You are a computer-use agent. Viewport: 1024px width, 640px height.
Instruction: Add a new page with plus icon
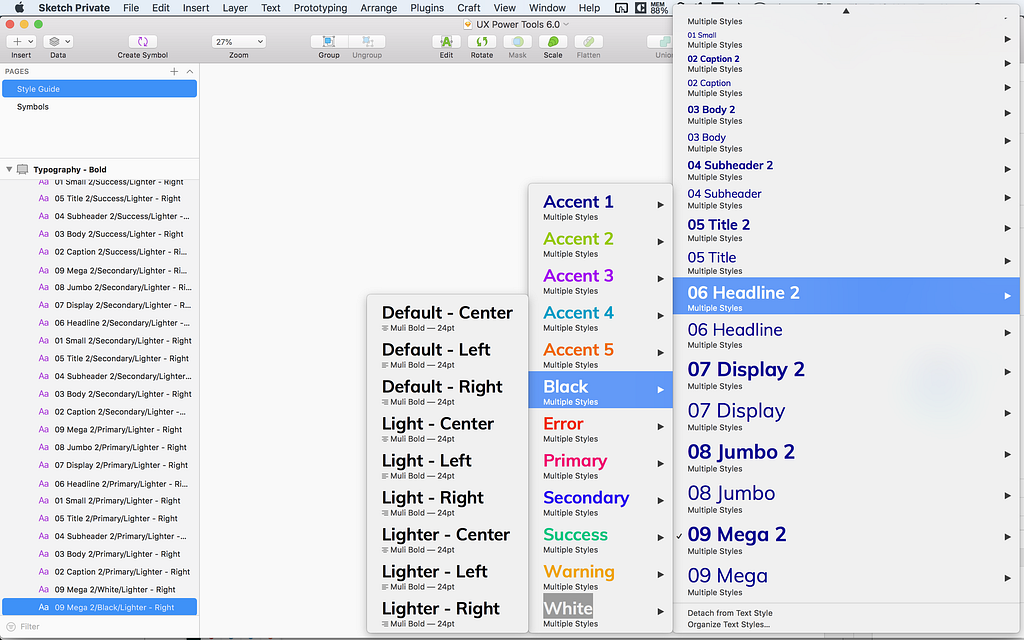click(x=174, y=72)
